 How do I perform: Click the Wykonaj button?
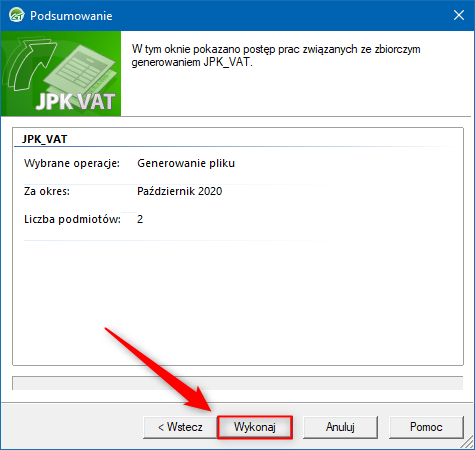tap(255, 427)
